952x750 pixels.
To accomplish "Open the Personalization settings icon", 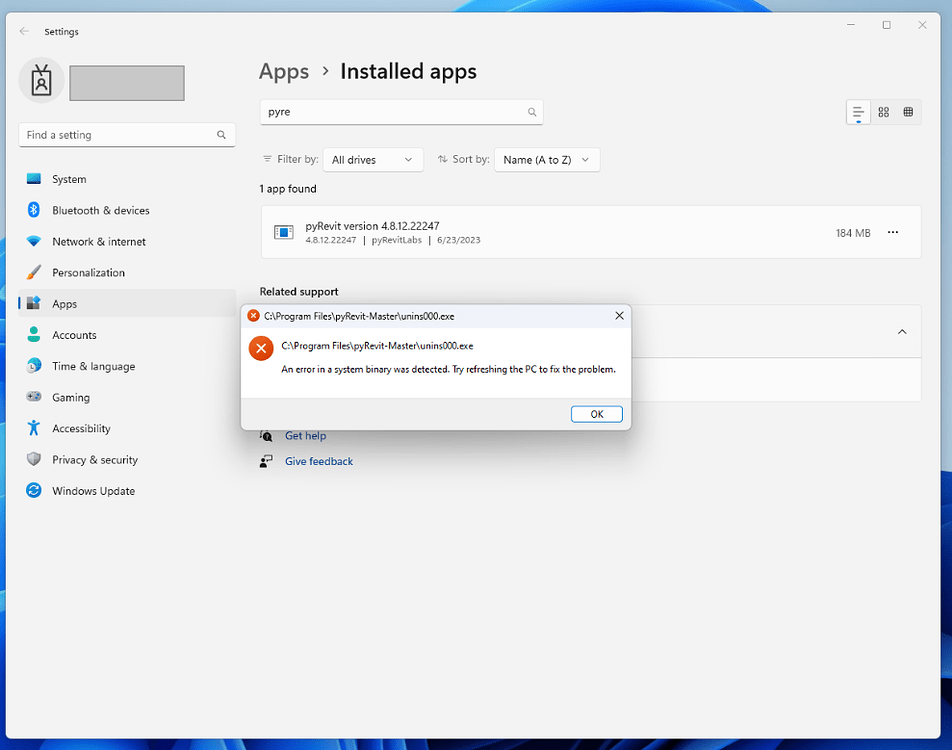I will (x=31, y=272).
